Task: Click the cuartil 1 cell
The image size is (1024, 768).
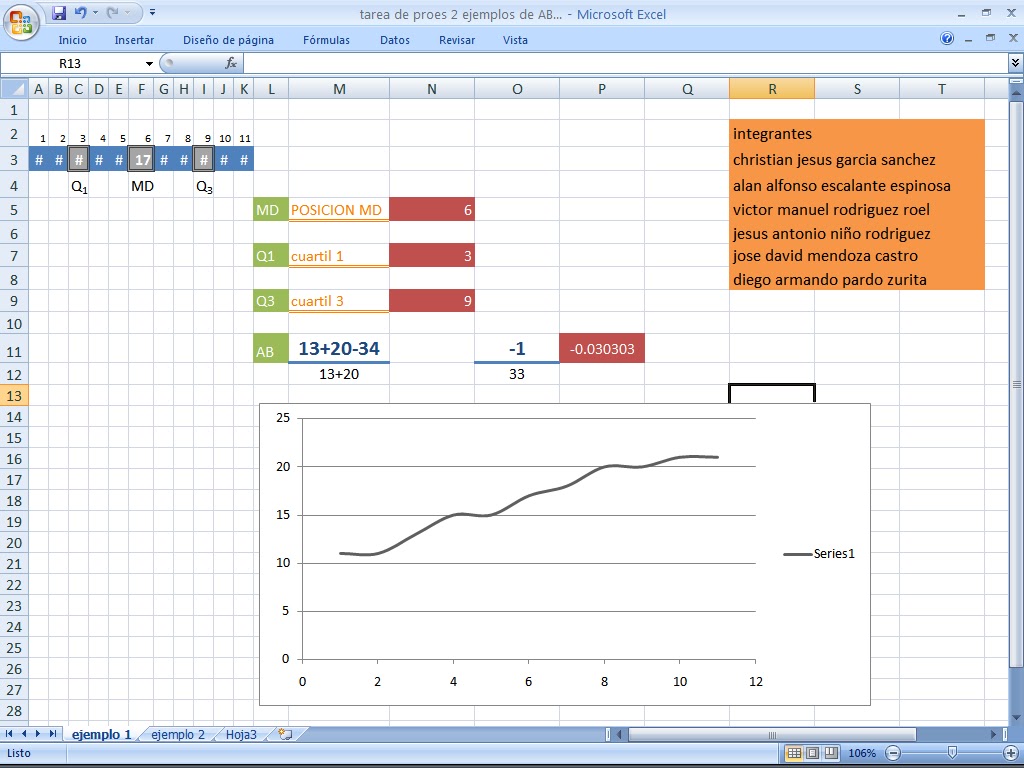Action: [339, 256]
